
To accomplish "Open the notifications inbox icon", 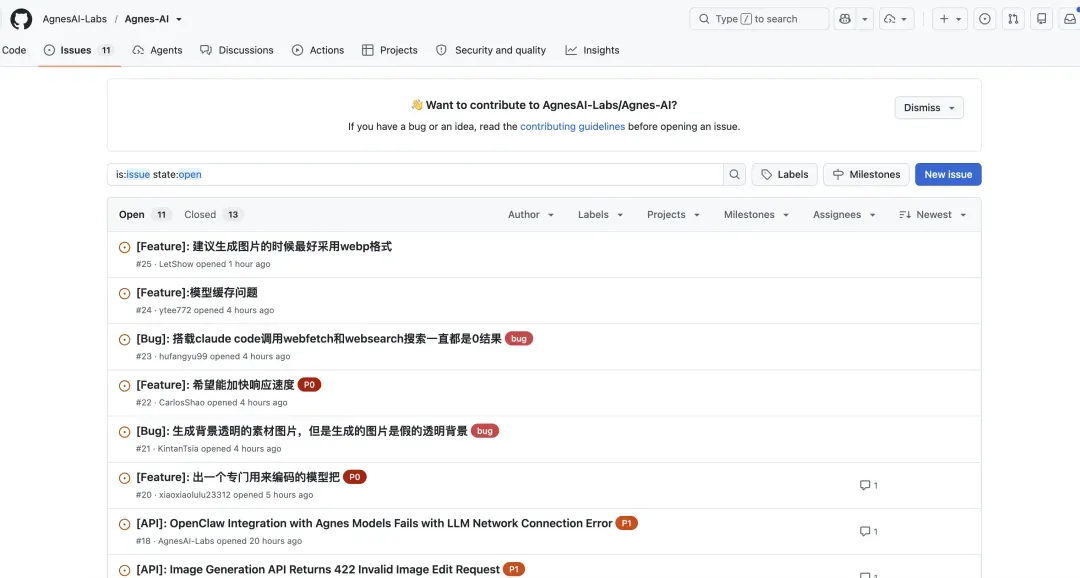I will tap(1070, 19).
